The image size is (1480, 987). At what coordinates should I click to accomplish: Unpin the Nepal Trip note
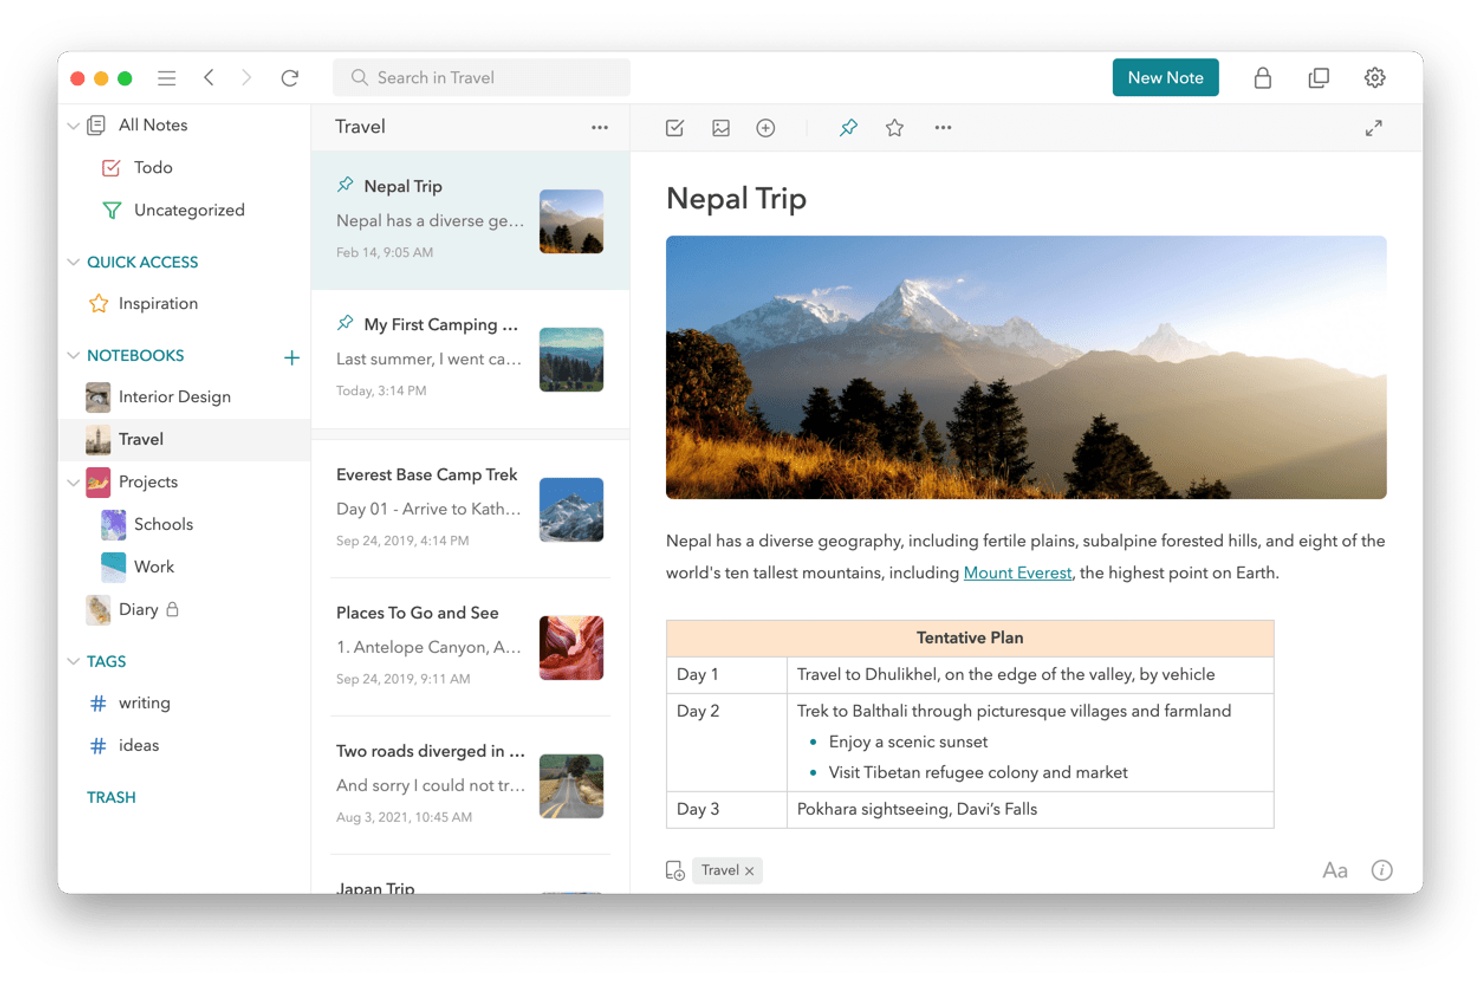[x=848, y=128]
